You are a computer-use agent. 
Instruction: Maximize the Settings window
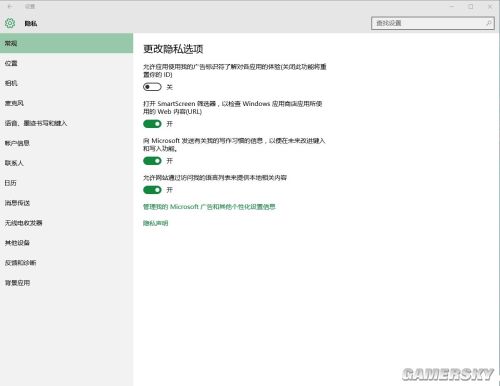471,6
